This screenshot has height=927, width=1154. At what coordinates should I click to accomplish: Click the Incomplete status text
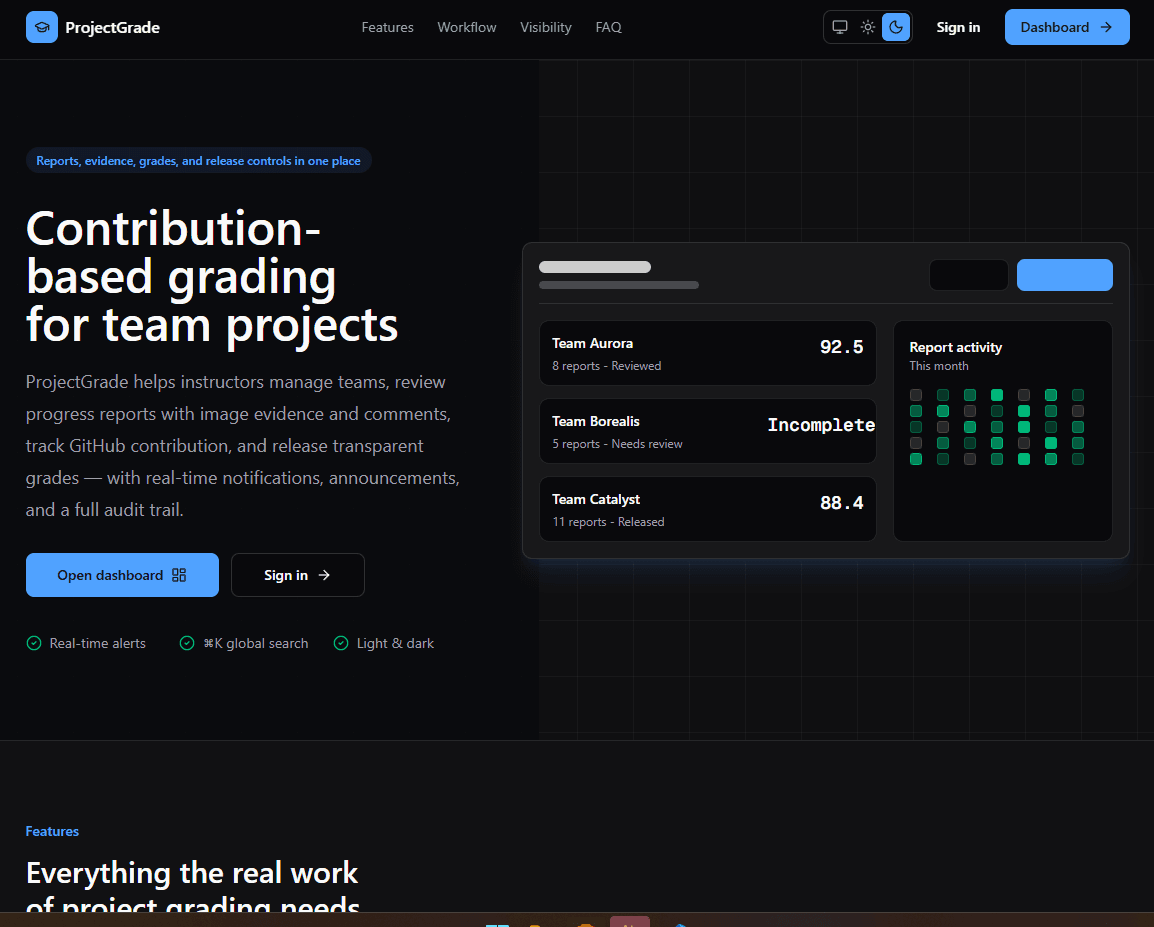click(x=821, y=425)
